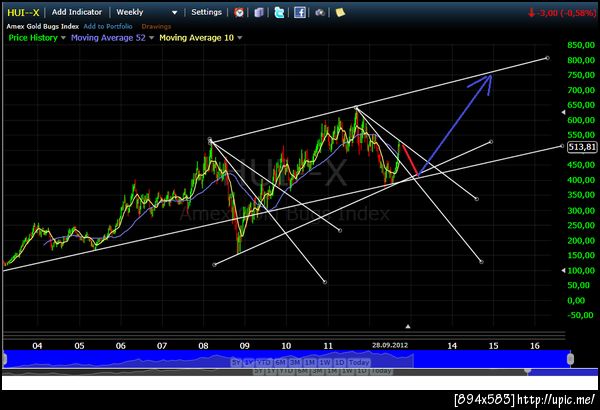Click the Amex Gold Bugs Index name
The height and width of the screenshot is (410, 600).
pos(43,26)
